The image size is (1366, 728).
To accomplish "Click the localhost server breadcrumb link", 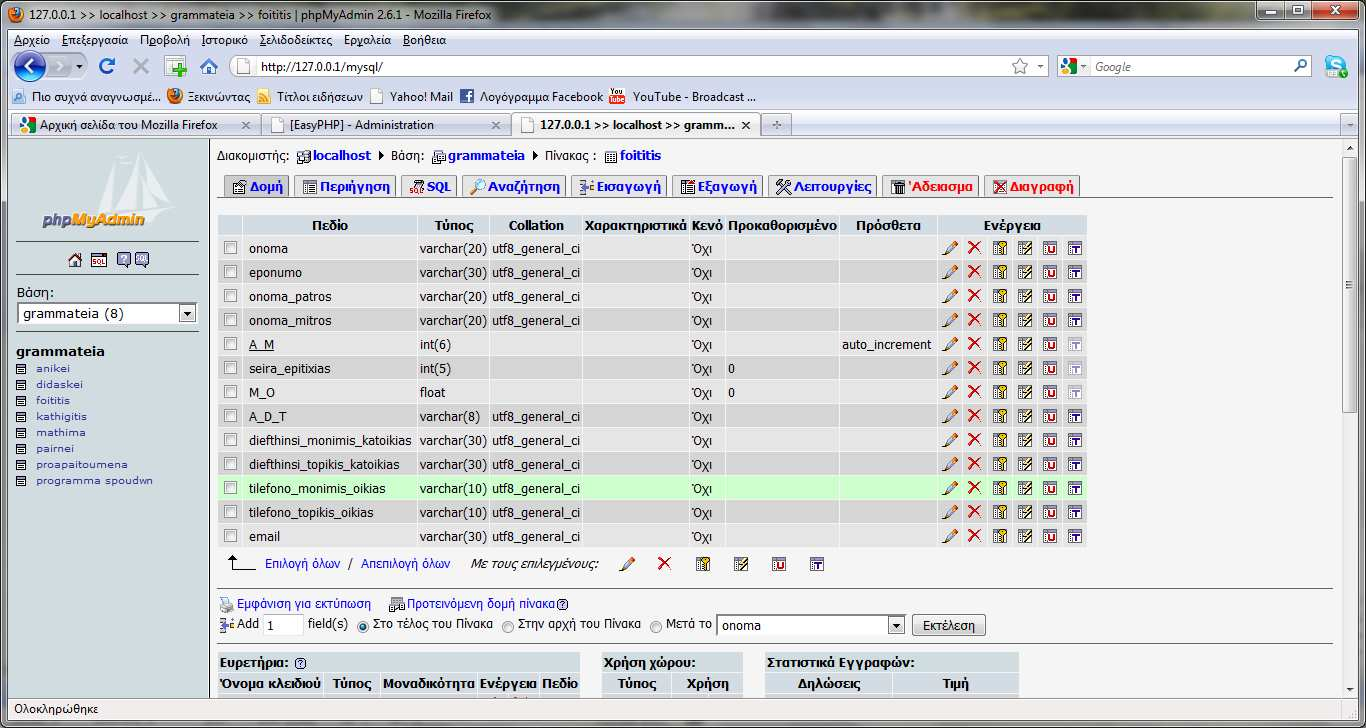I will (341, 156).
